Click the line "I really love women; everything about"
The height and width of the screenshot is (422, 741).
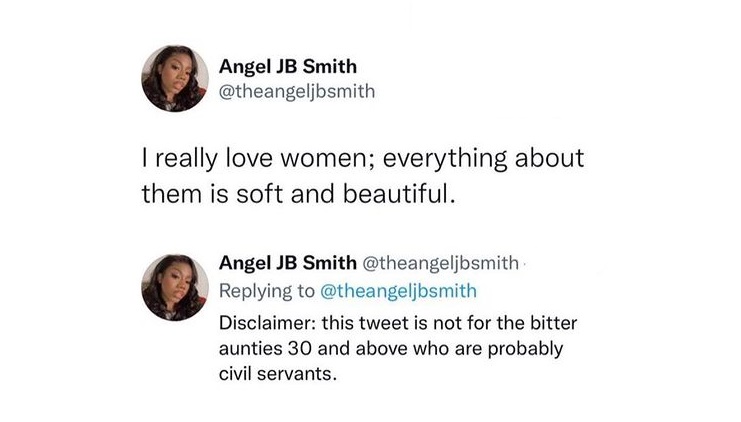359,158
